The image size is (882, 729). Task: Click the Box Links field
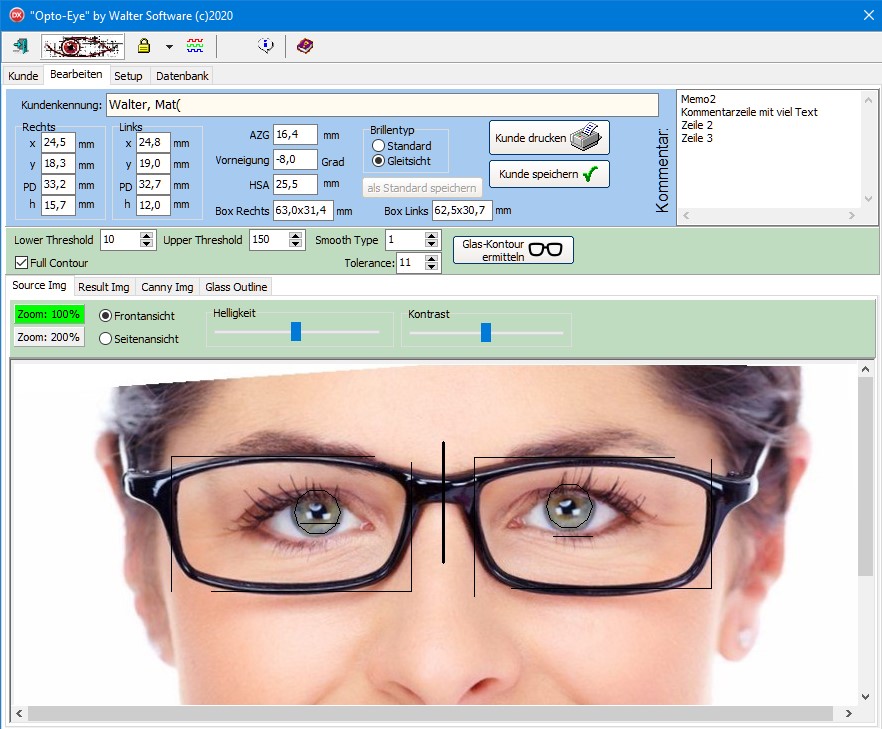coord(462,211)
